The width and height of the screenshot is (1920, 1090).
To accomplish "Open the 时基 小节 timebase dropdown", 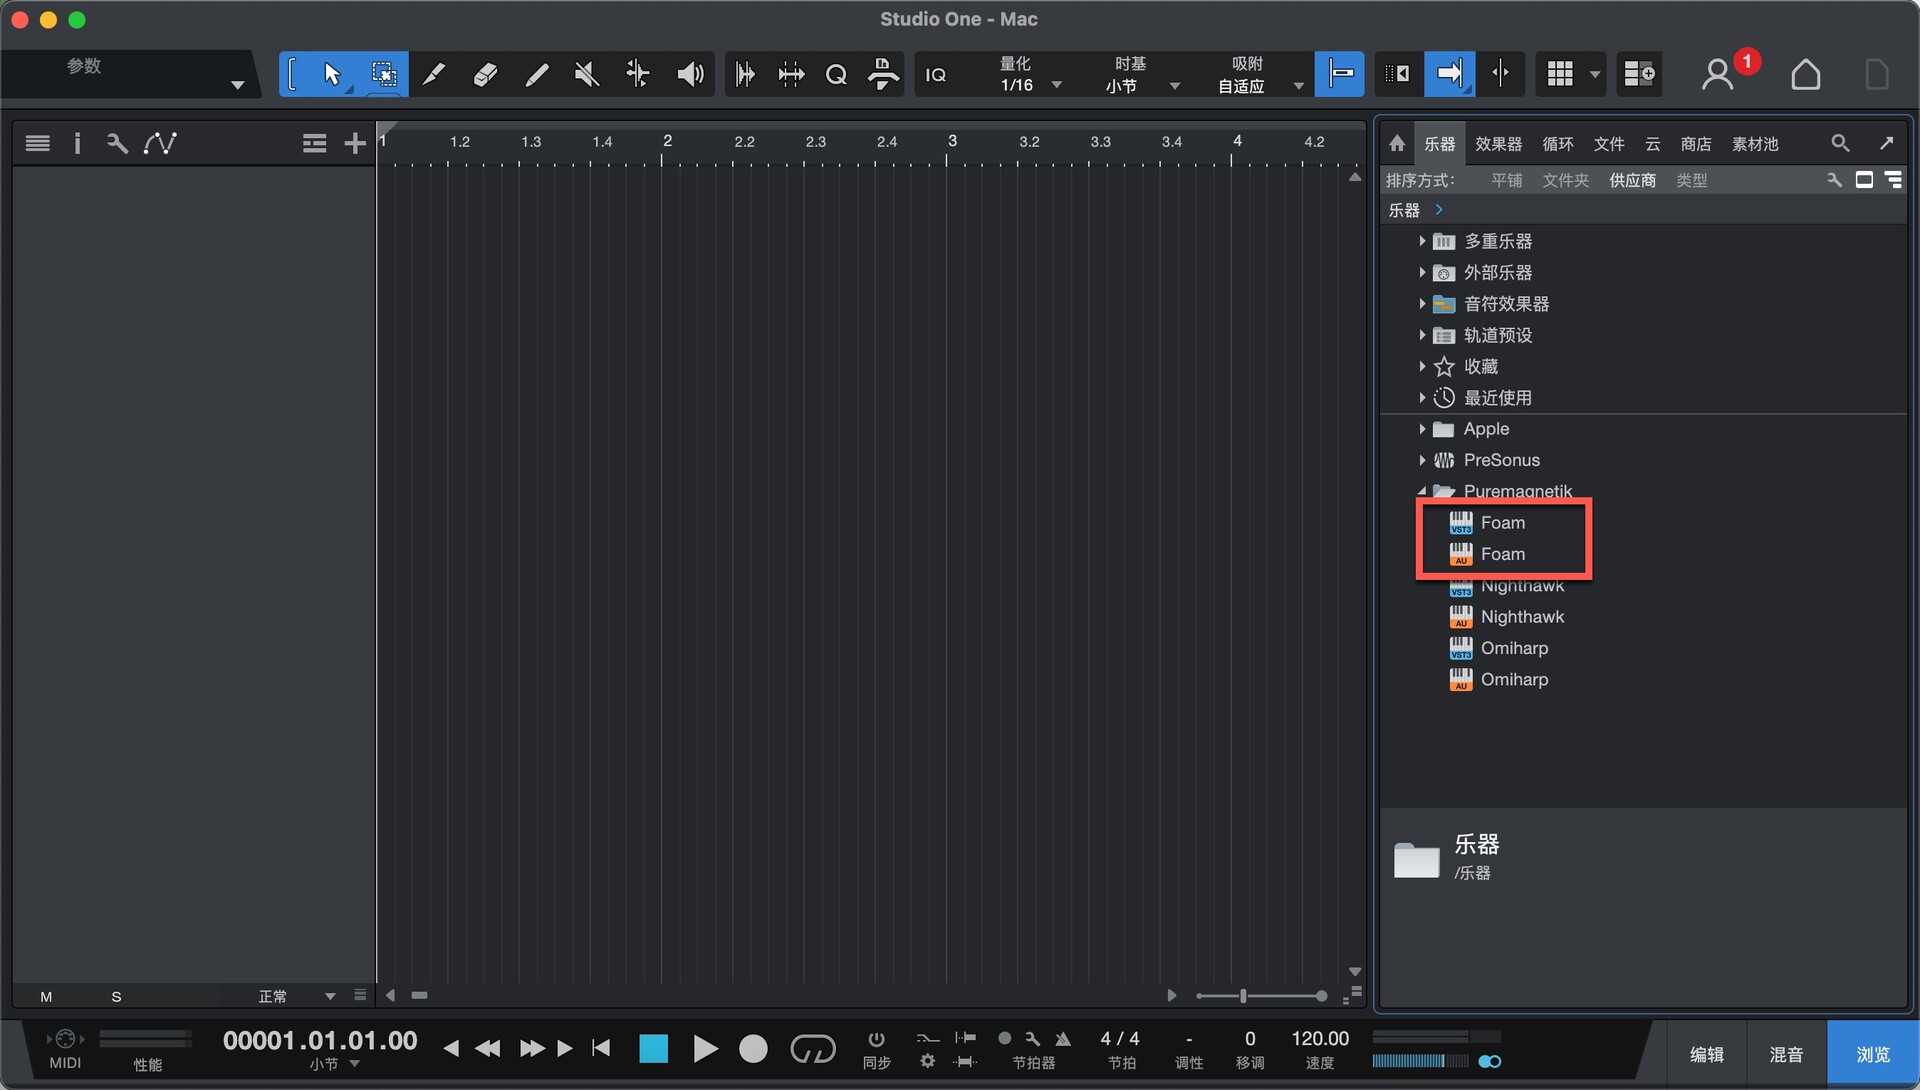I will 1143,75.
